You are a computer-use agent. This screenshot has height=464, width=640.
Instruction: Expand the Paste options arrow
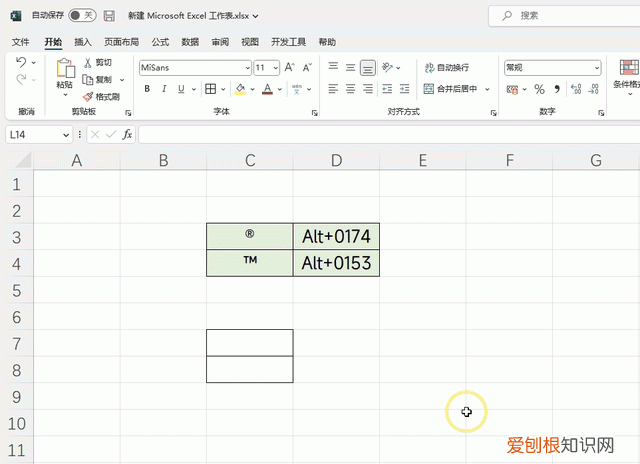tap(65, 95)
